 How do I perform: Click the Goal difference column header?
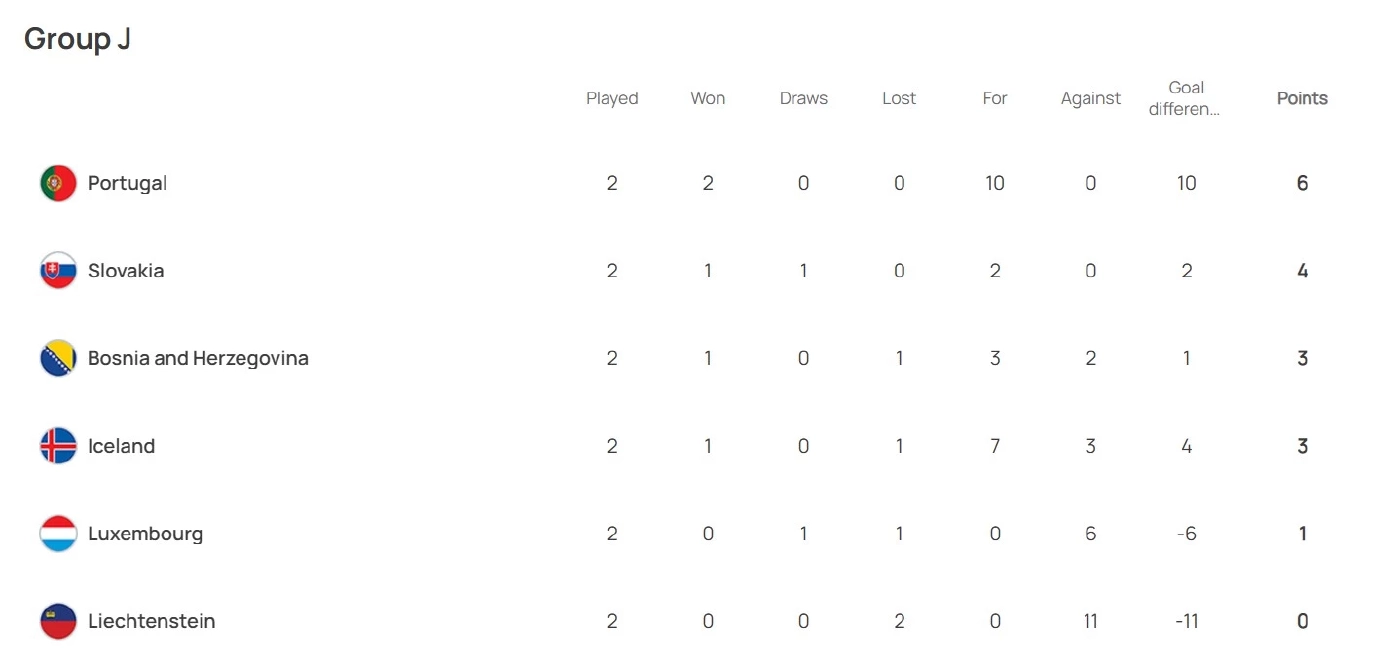(1186, 98)
